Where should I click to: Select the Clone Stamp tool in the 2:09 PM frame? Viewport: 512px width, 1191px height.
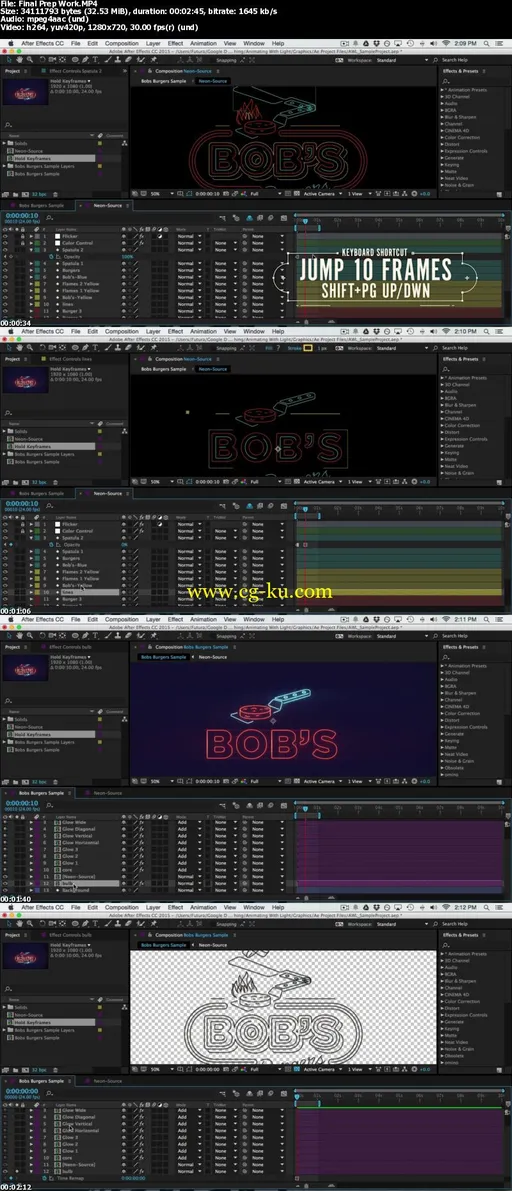coord(118,59)
